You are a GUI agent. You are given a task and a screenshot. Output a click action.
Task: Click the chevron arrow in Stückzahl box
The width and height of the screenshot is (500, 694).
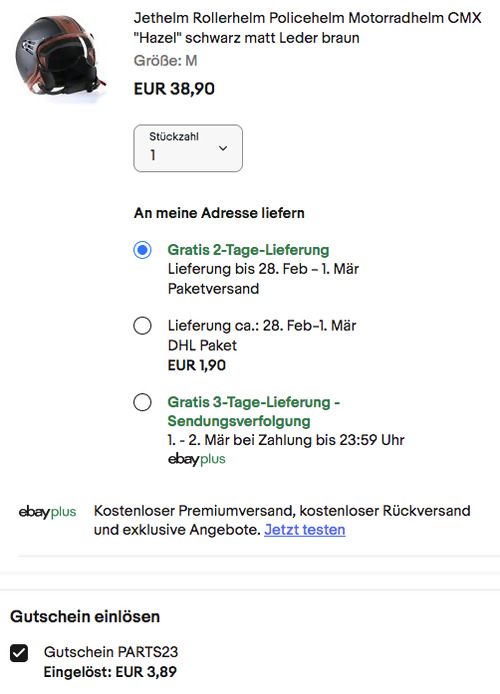pyautogui.click(x=223, y=148)
